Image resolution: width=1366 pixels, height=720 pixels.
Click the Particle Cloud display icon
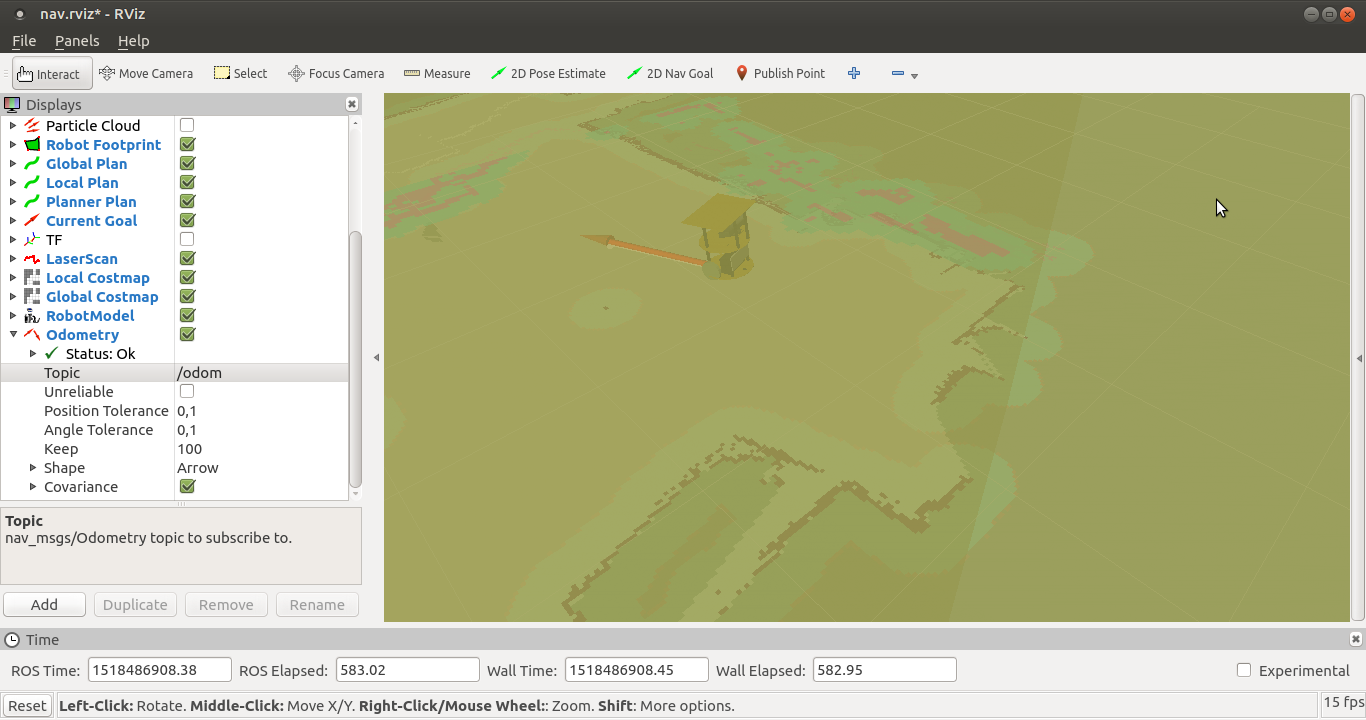click(32, 125)
